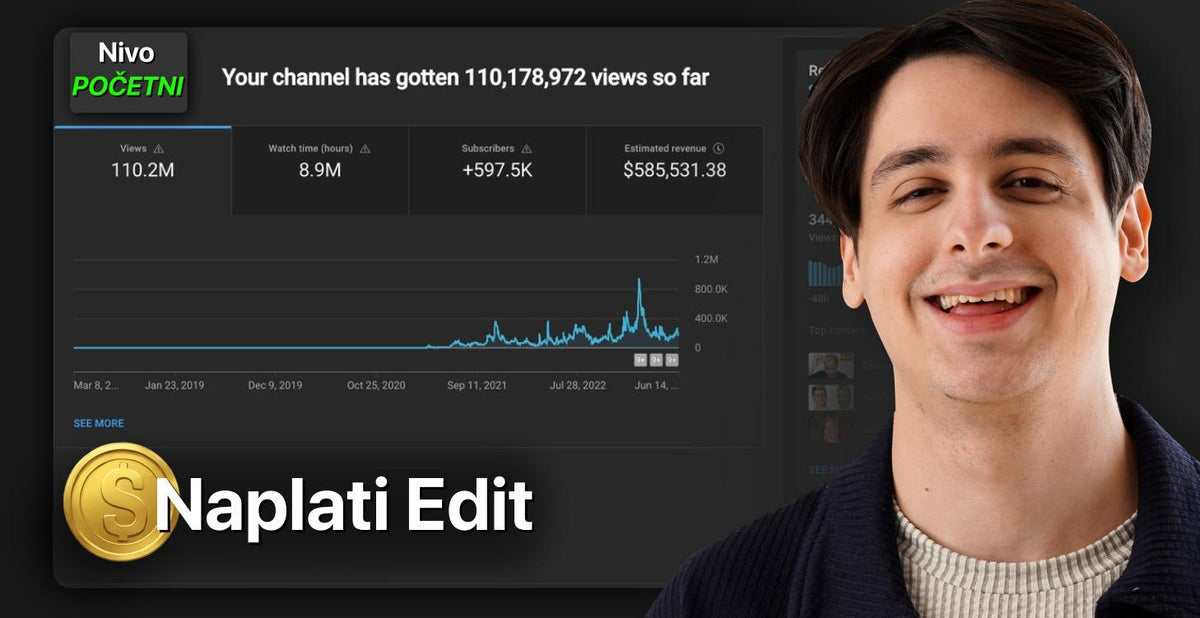This screenshot has height=618, width=1200.
Task: Switch to Estimated revenue tab
Action: [x=675, y=170]
